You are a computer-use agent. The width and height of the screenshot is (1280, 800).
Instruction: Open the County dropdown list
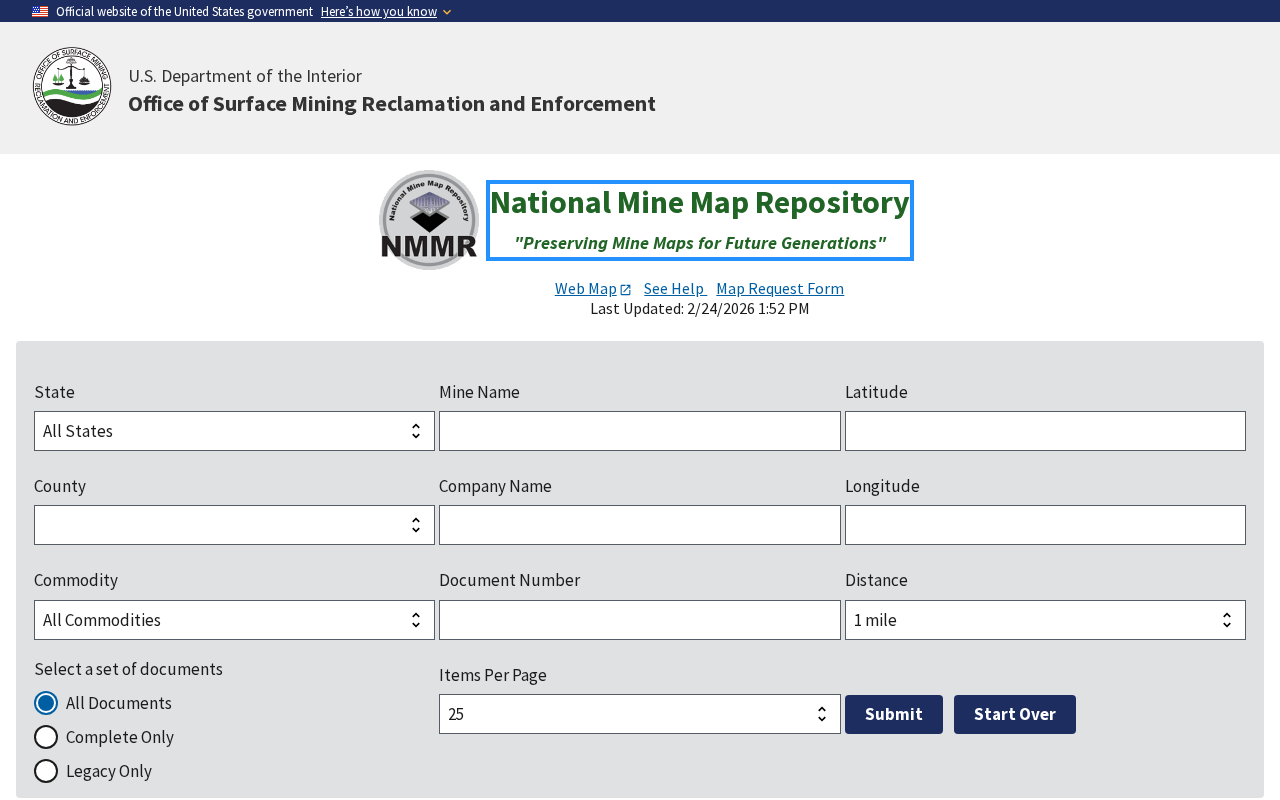(x=234, y=525)
